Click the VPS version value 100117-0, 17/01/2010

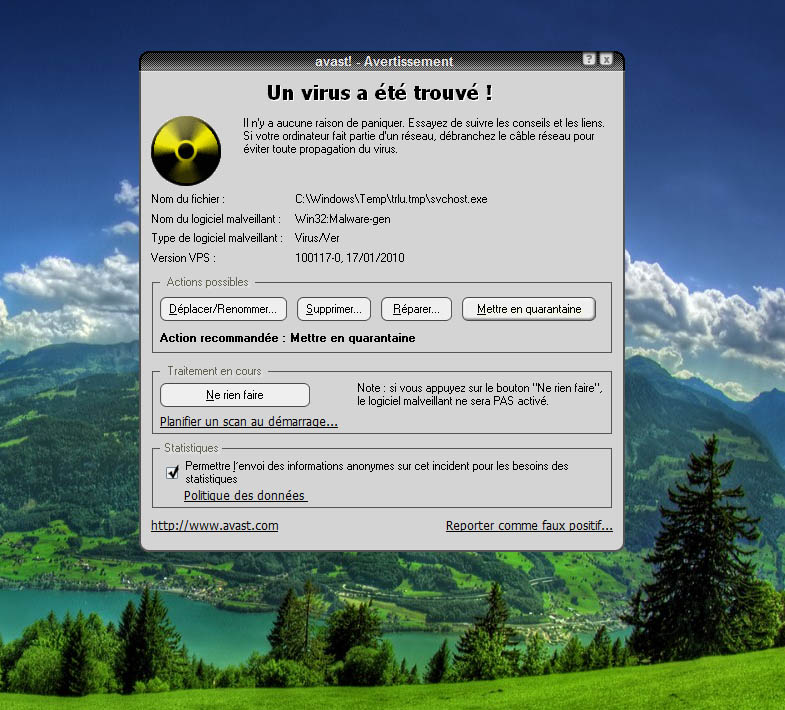(x=349, y=258)
